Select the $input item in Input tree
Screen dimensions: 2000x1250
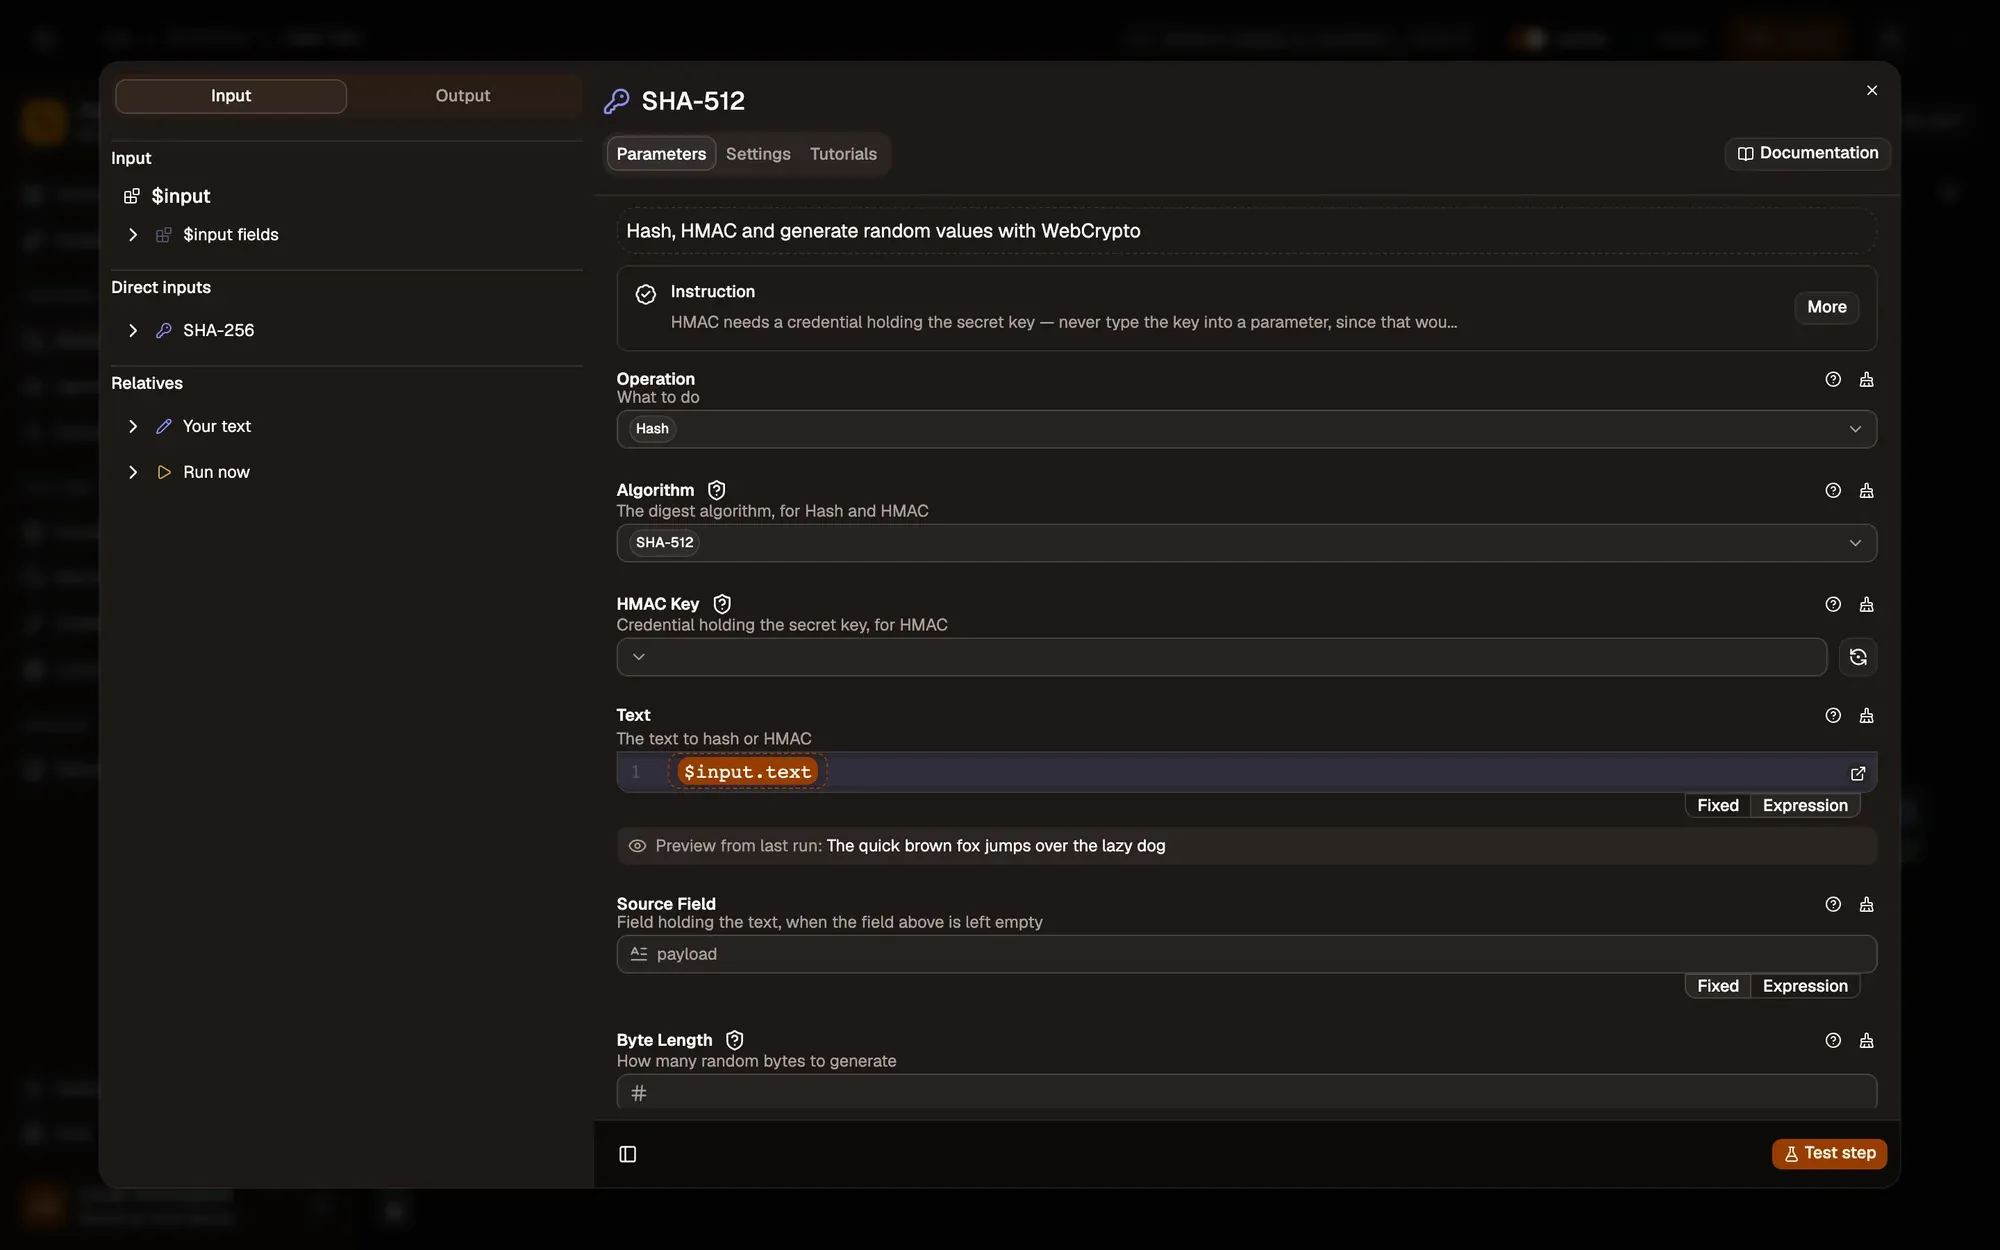(180, 196)
